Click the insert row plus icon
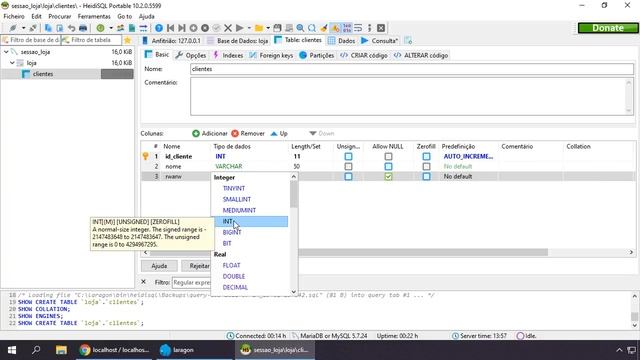640x360 pixels. point(193,28)
